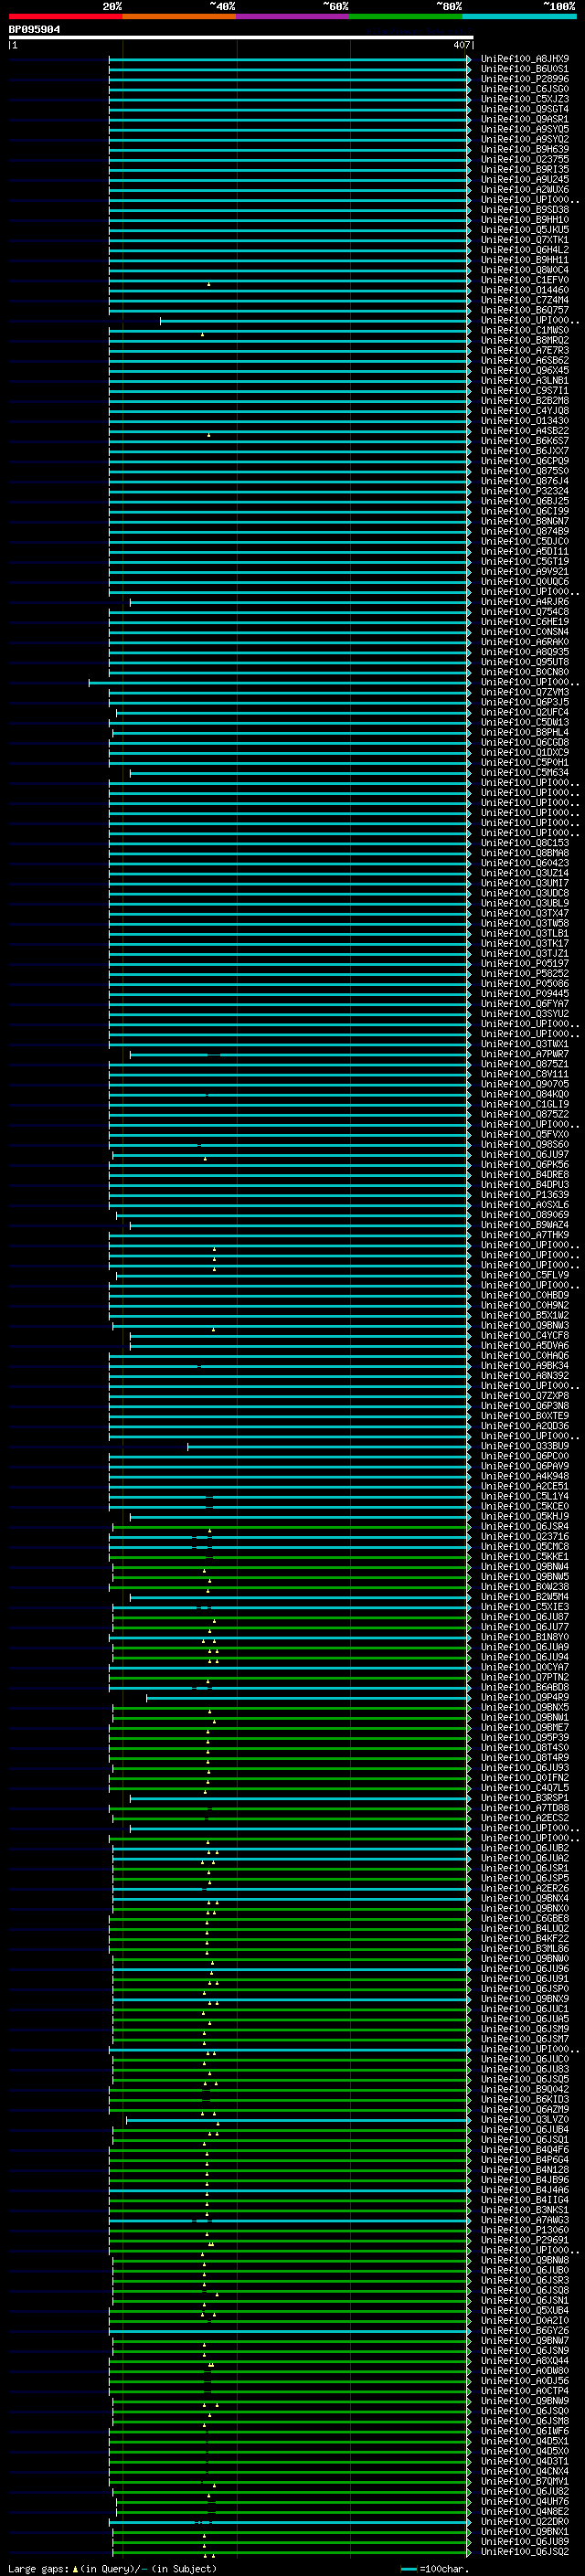Image resolution: width=585 pixels, height=2576 pixels.
Task: Select UniRef100_B8NGN7 entry
Action: (524, 521)
